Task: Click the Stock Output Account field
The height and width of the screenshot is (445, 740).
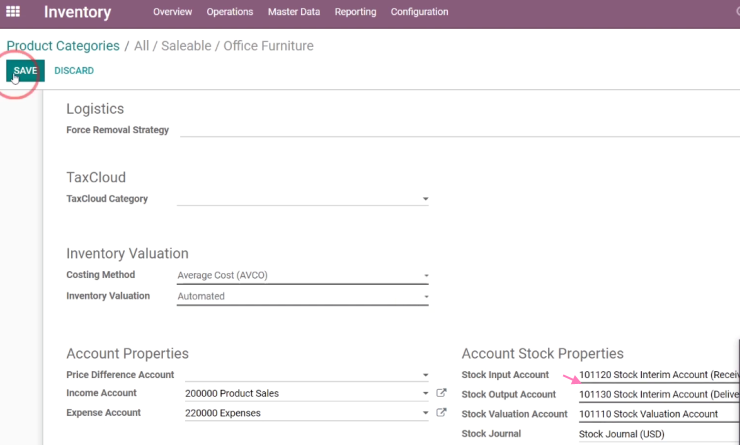Action: (x=659, y=395)
